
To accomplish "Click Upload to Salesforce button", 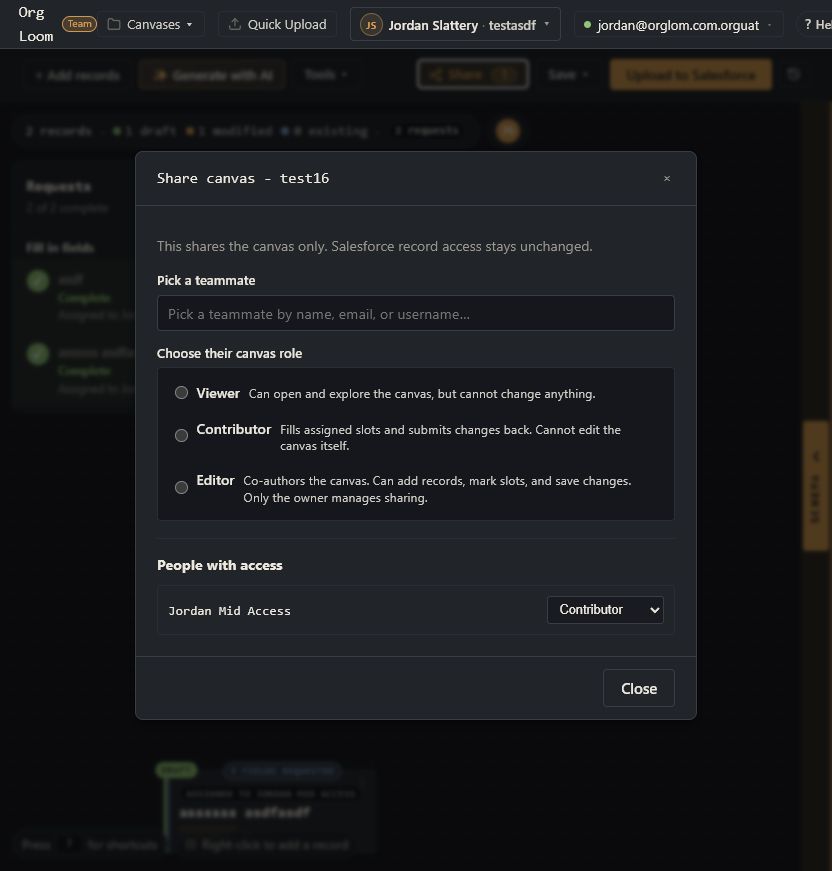I will coord(690,75).
